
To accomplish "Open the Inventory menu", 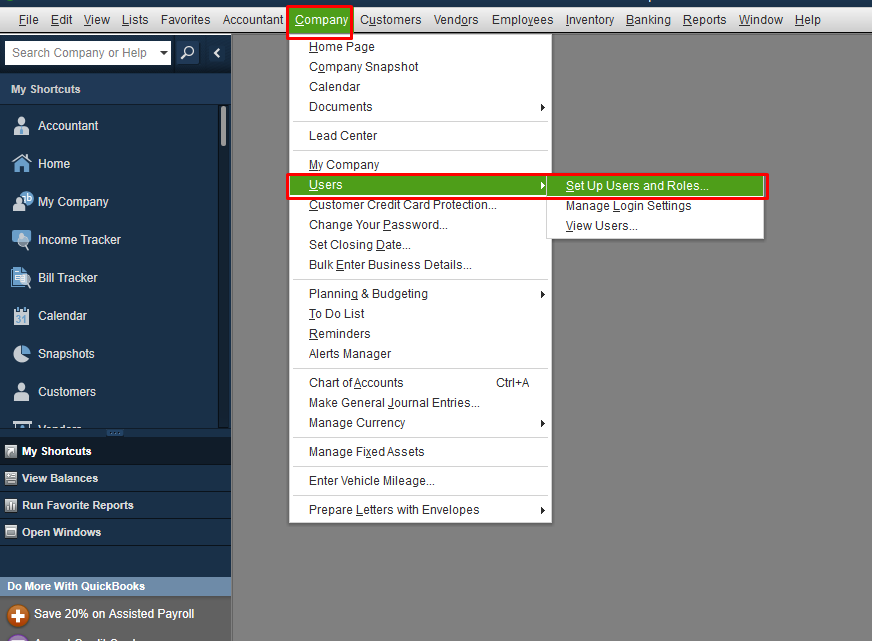I will pyautogui.click(x=589, y=20).
